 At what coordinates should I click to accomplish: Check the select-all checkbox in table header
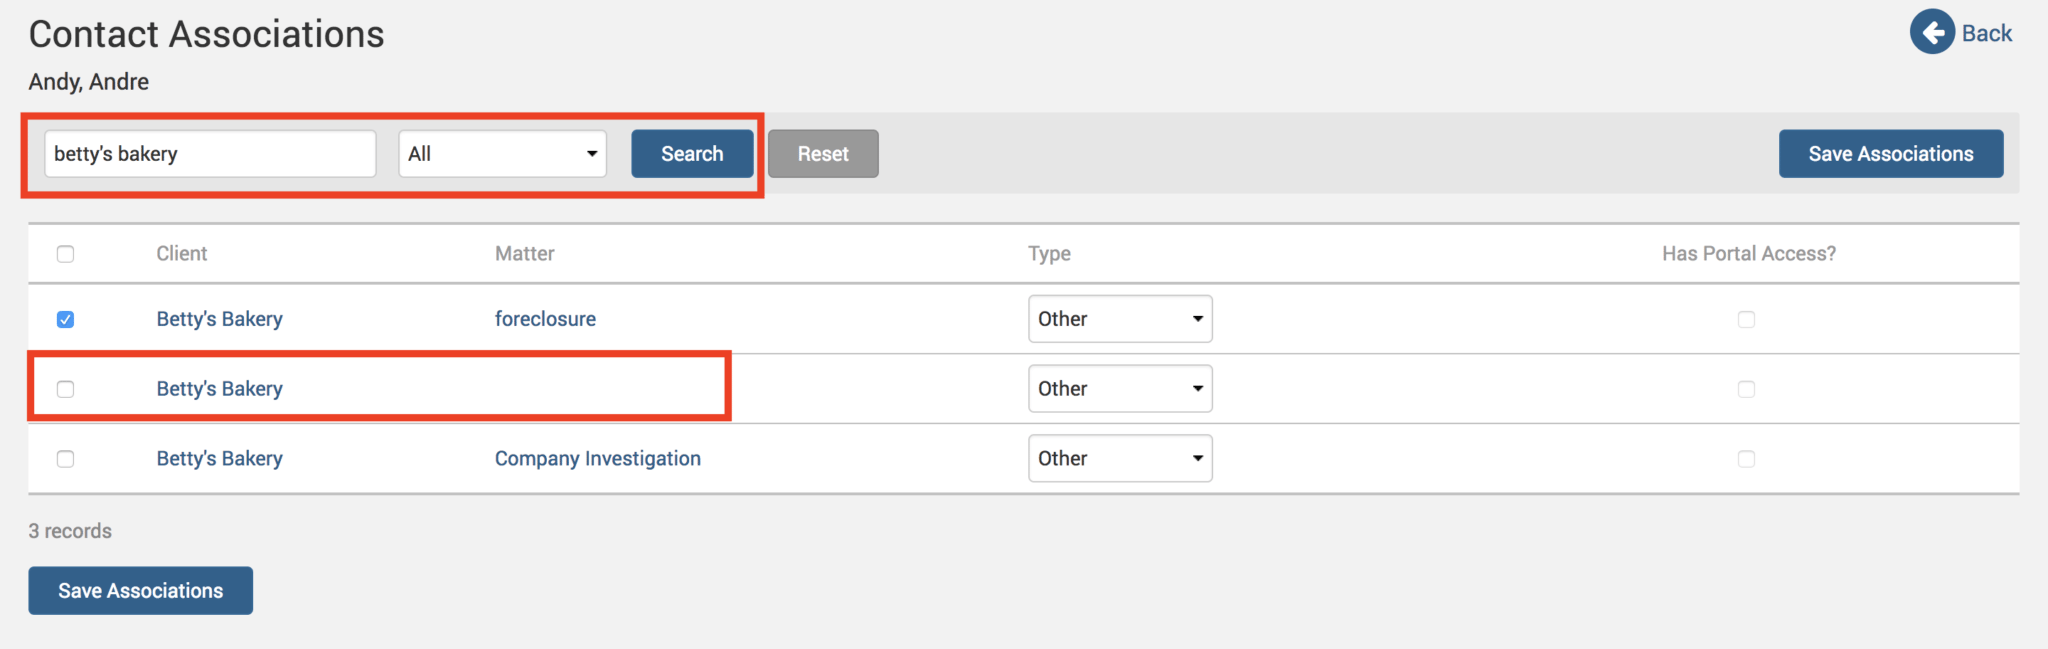[66, 254]
